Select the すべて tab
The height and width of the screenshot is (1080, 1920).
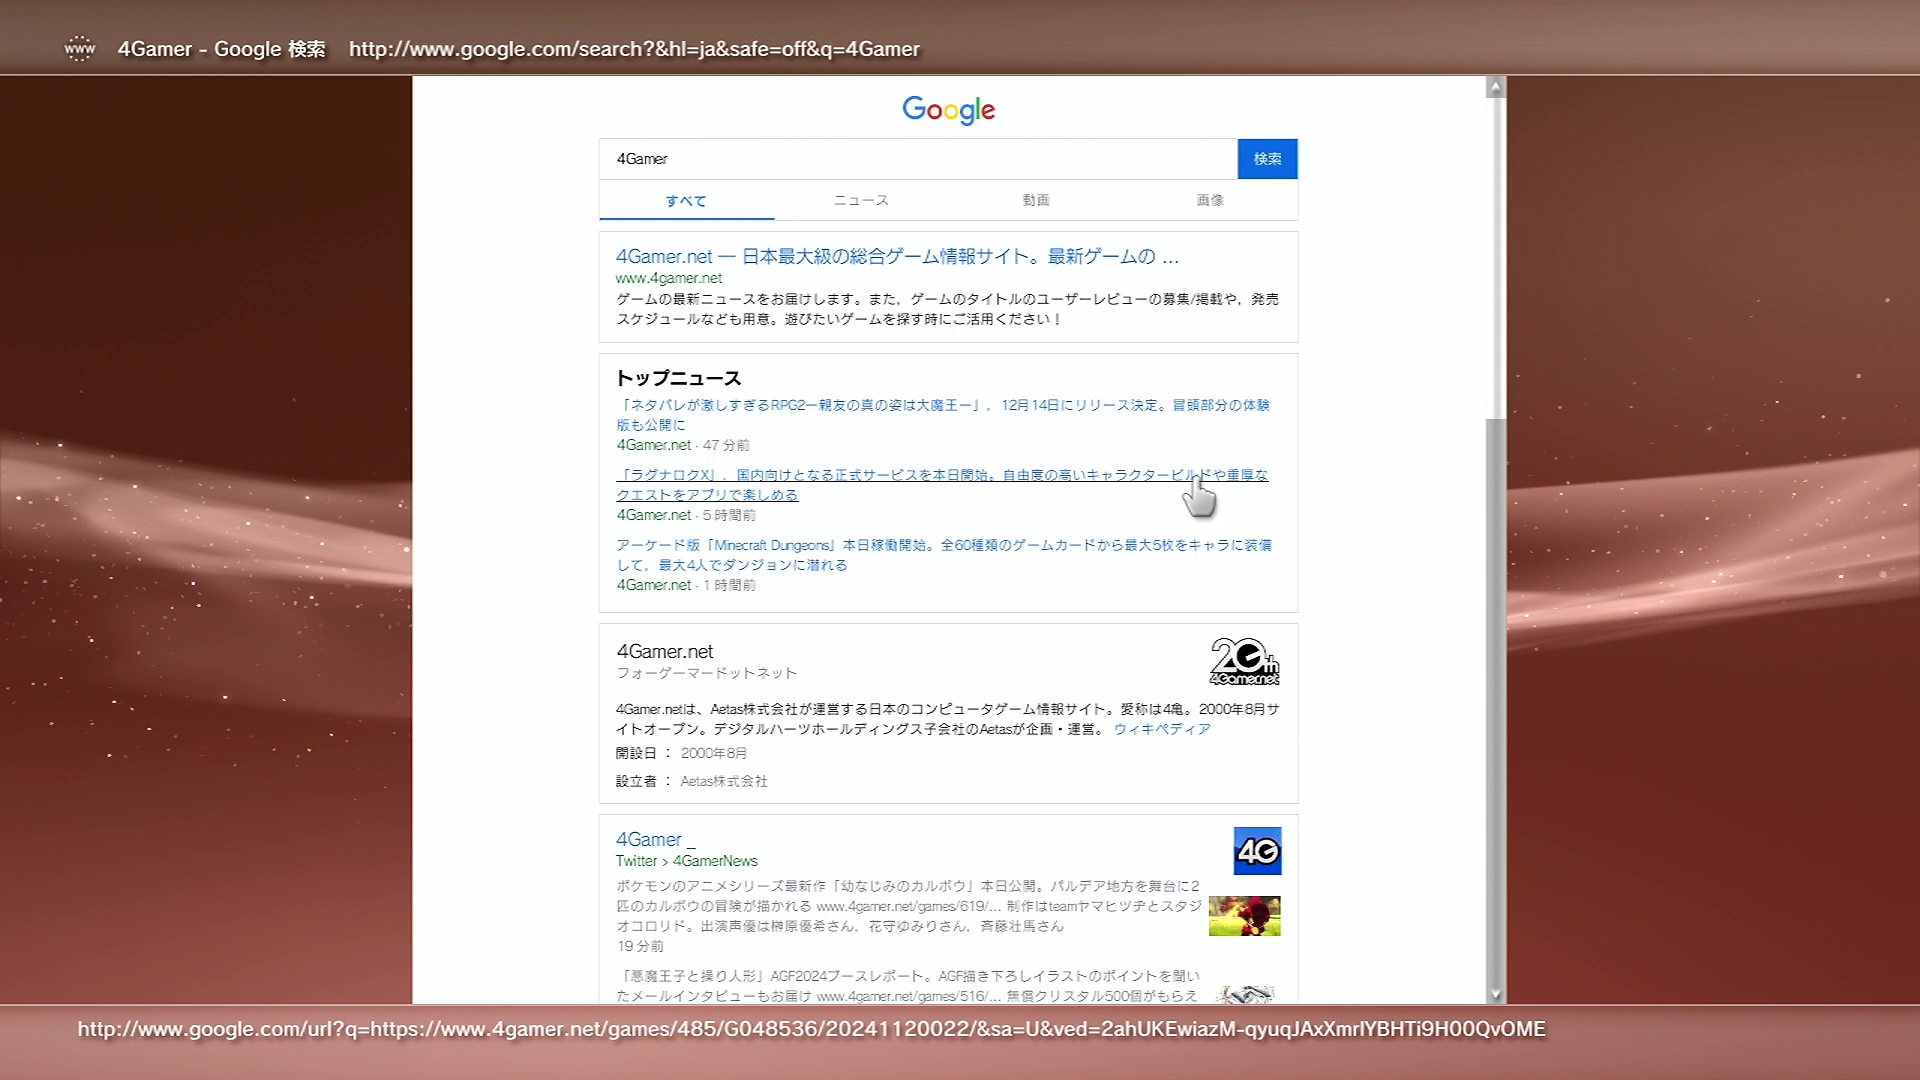(686, 201)
